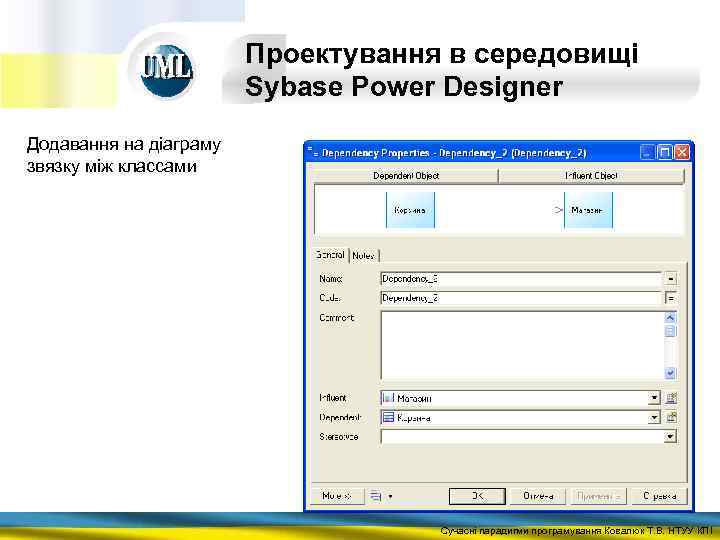Close the Dependency Properties dialog
This screenshot has height=540, width=720.
point(682,152)
